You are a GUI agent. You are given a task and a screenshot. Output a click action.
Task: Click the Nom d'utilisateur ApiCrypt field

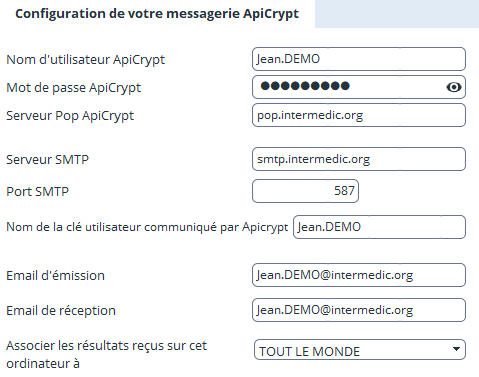(359, 59)
